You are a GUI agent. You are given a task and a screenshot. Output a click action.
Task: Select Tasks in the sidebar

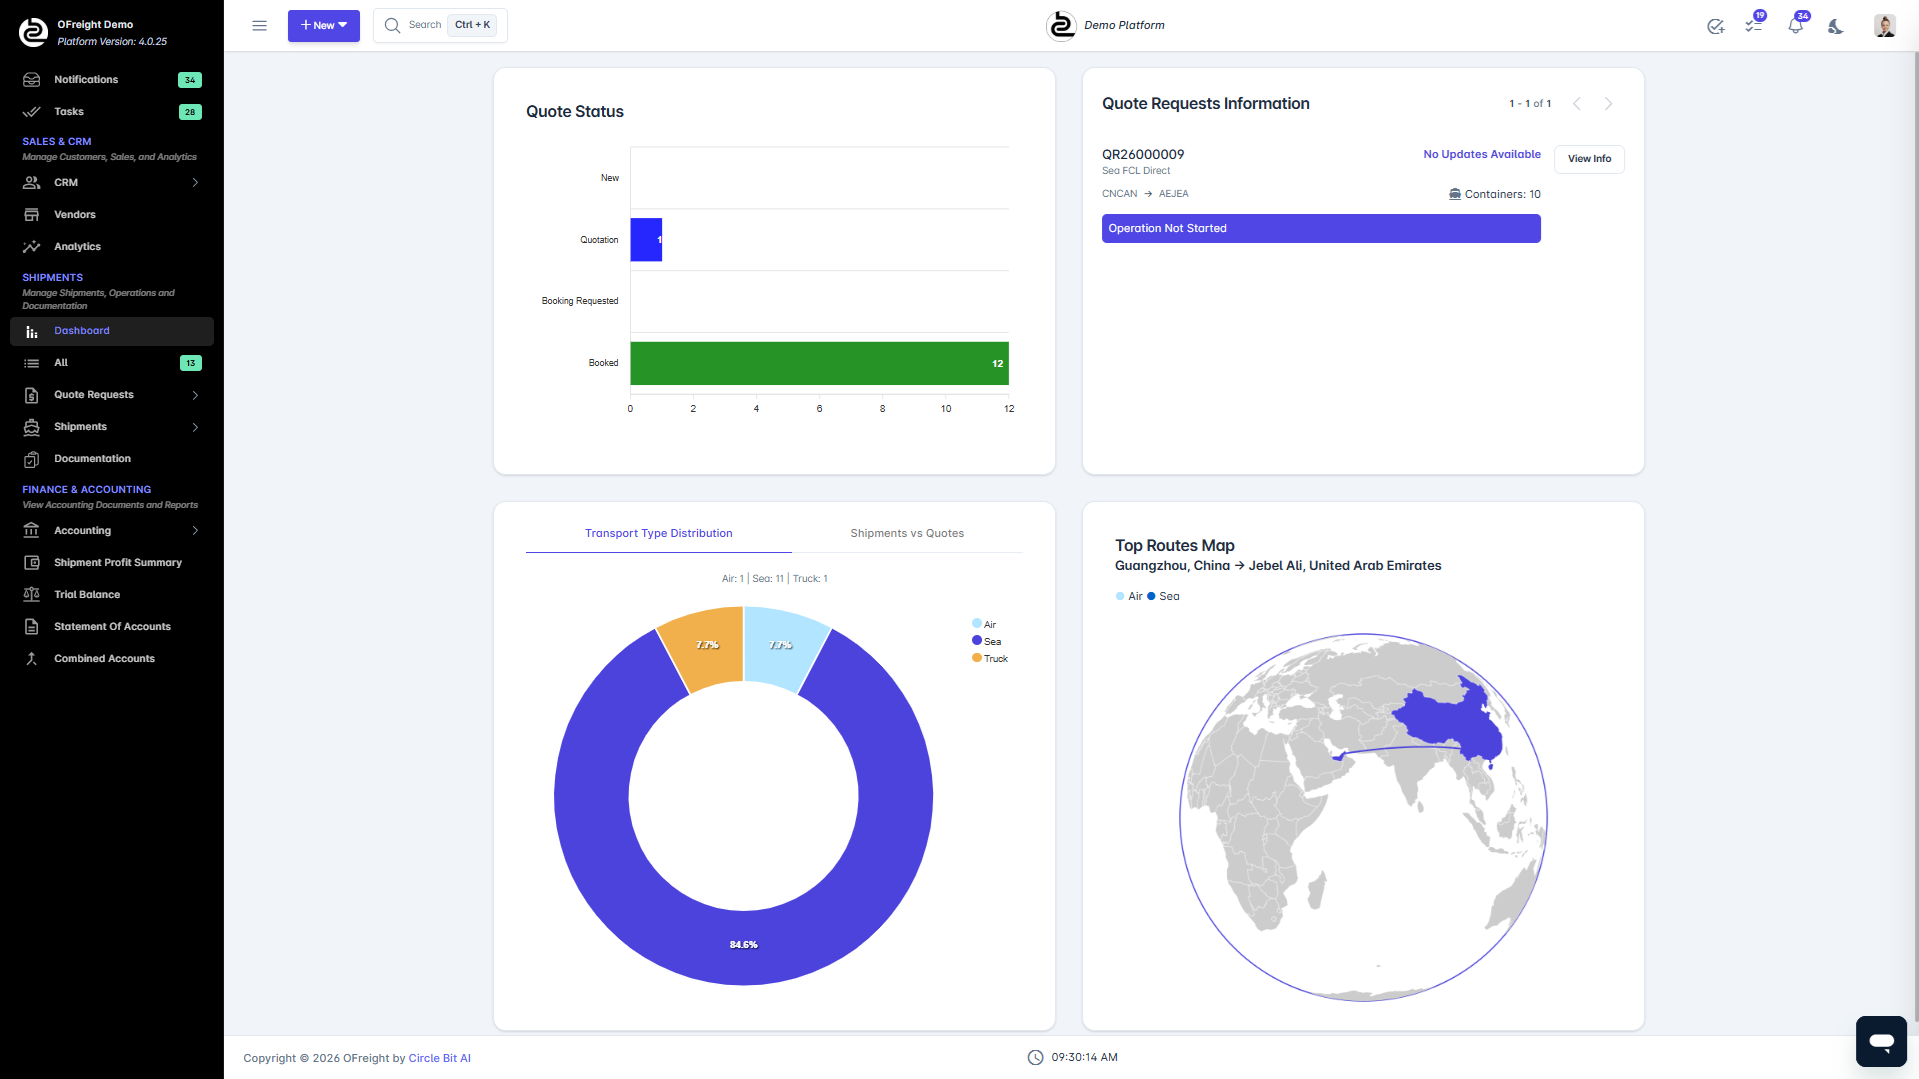click(x=68, y=111)
